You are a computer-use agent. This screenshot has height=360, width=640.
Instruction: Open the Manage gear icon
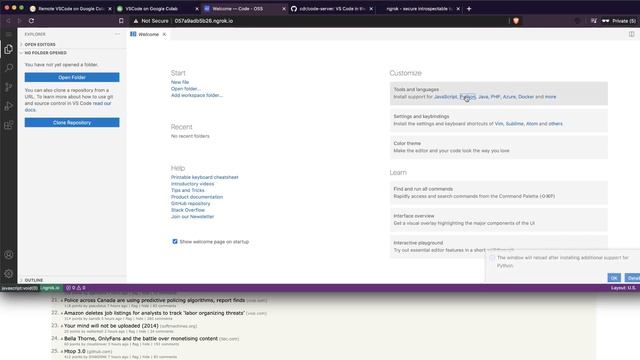click(x=9, y=273)
